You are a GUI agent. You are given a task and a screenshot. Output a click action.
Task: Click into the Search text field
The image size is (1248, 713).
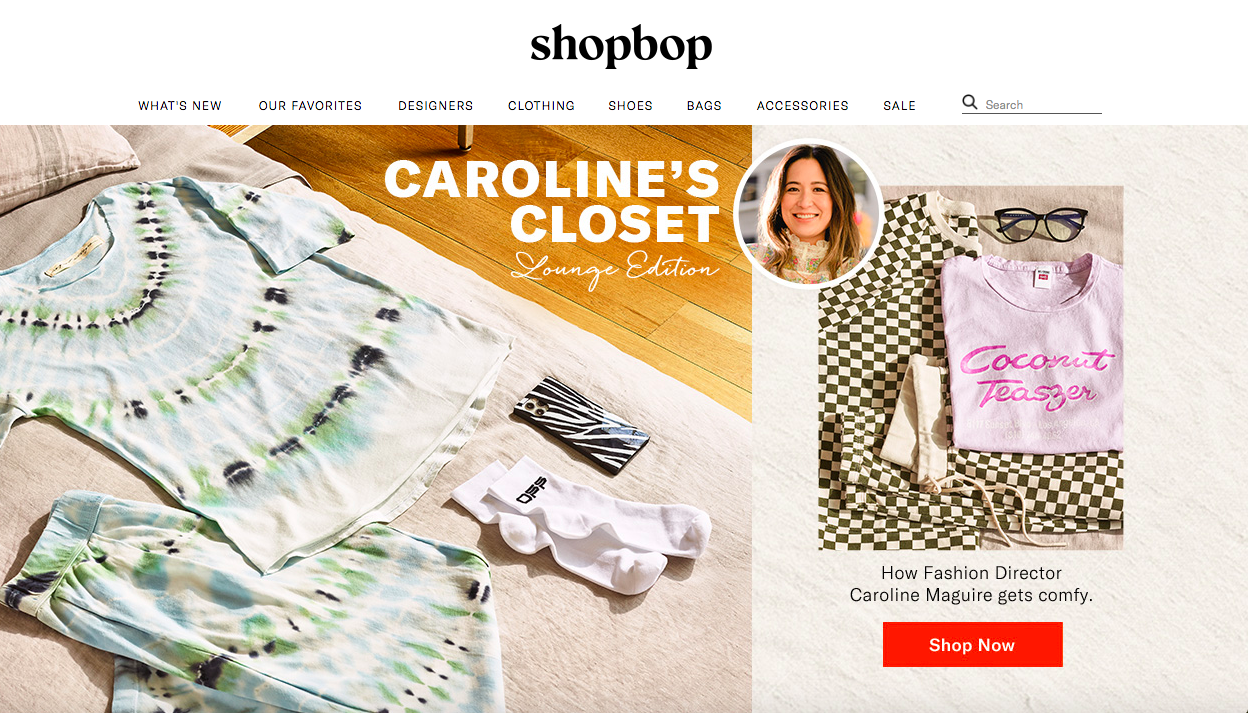point(1042,104)
